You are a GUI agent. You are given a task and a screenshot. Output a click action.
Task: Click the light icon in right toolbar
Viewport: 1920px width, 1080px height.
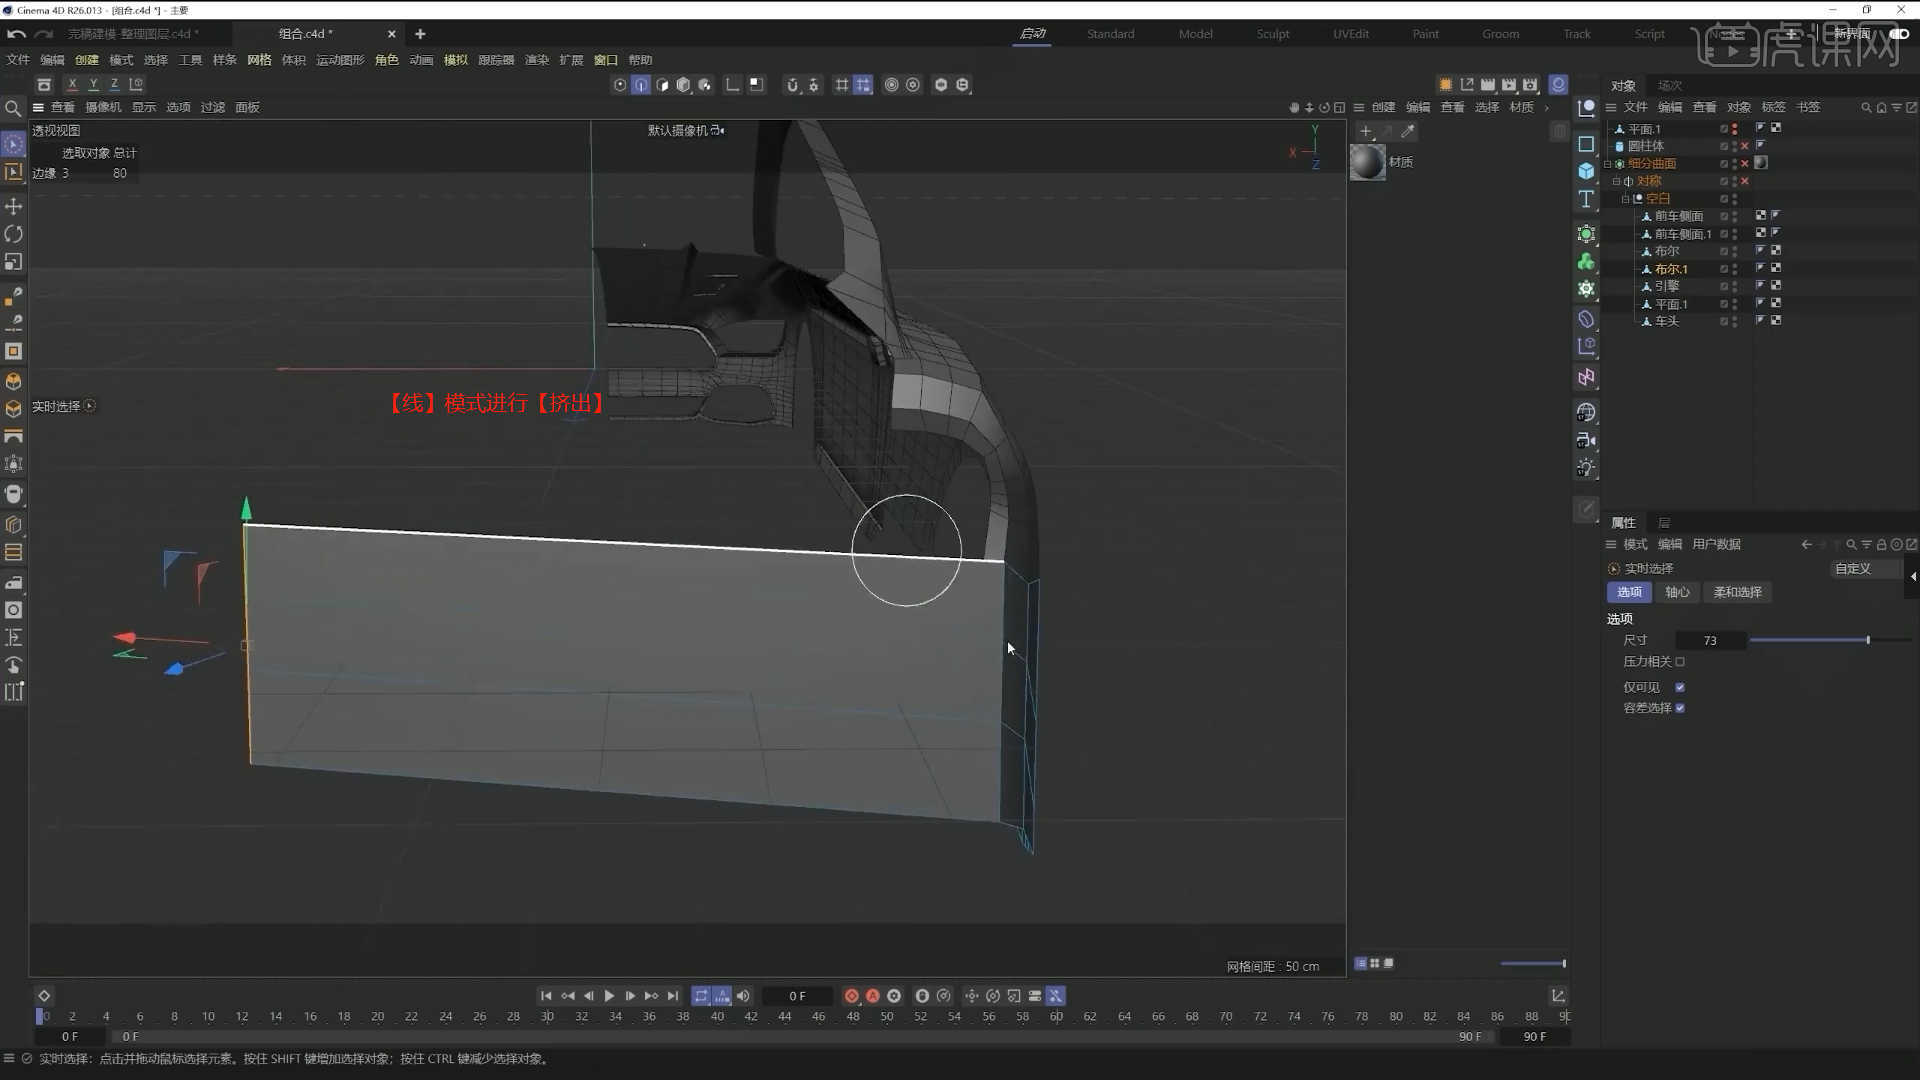(1586, 468)
